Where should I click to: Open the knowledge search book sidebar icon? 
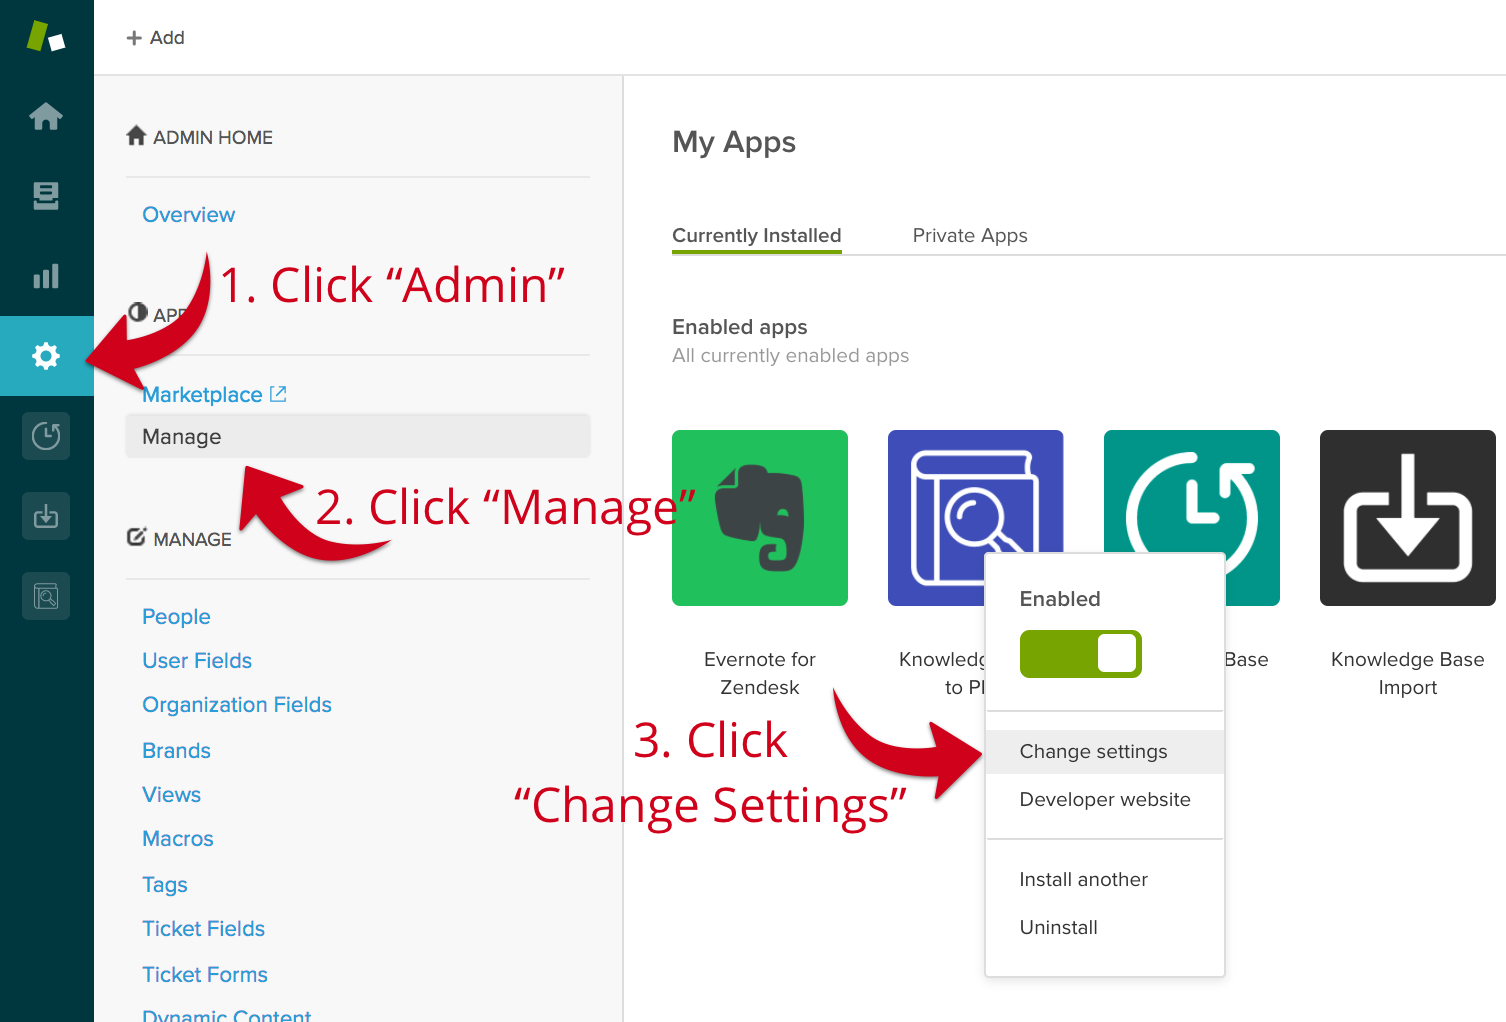click(x=46, y=596)
